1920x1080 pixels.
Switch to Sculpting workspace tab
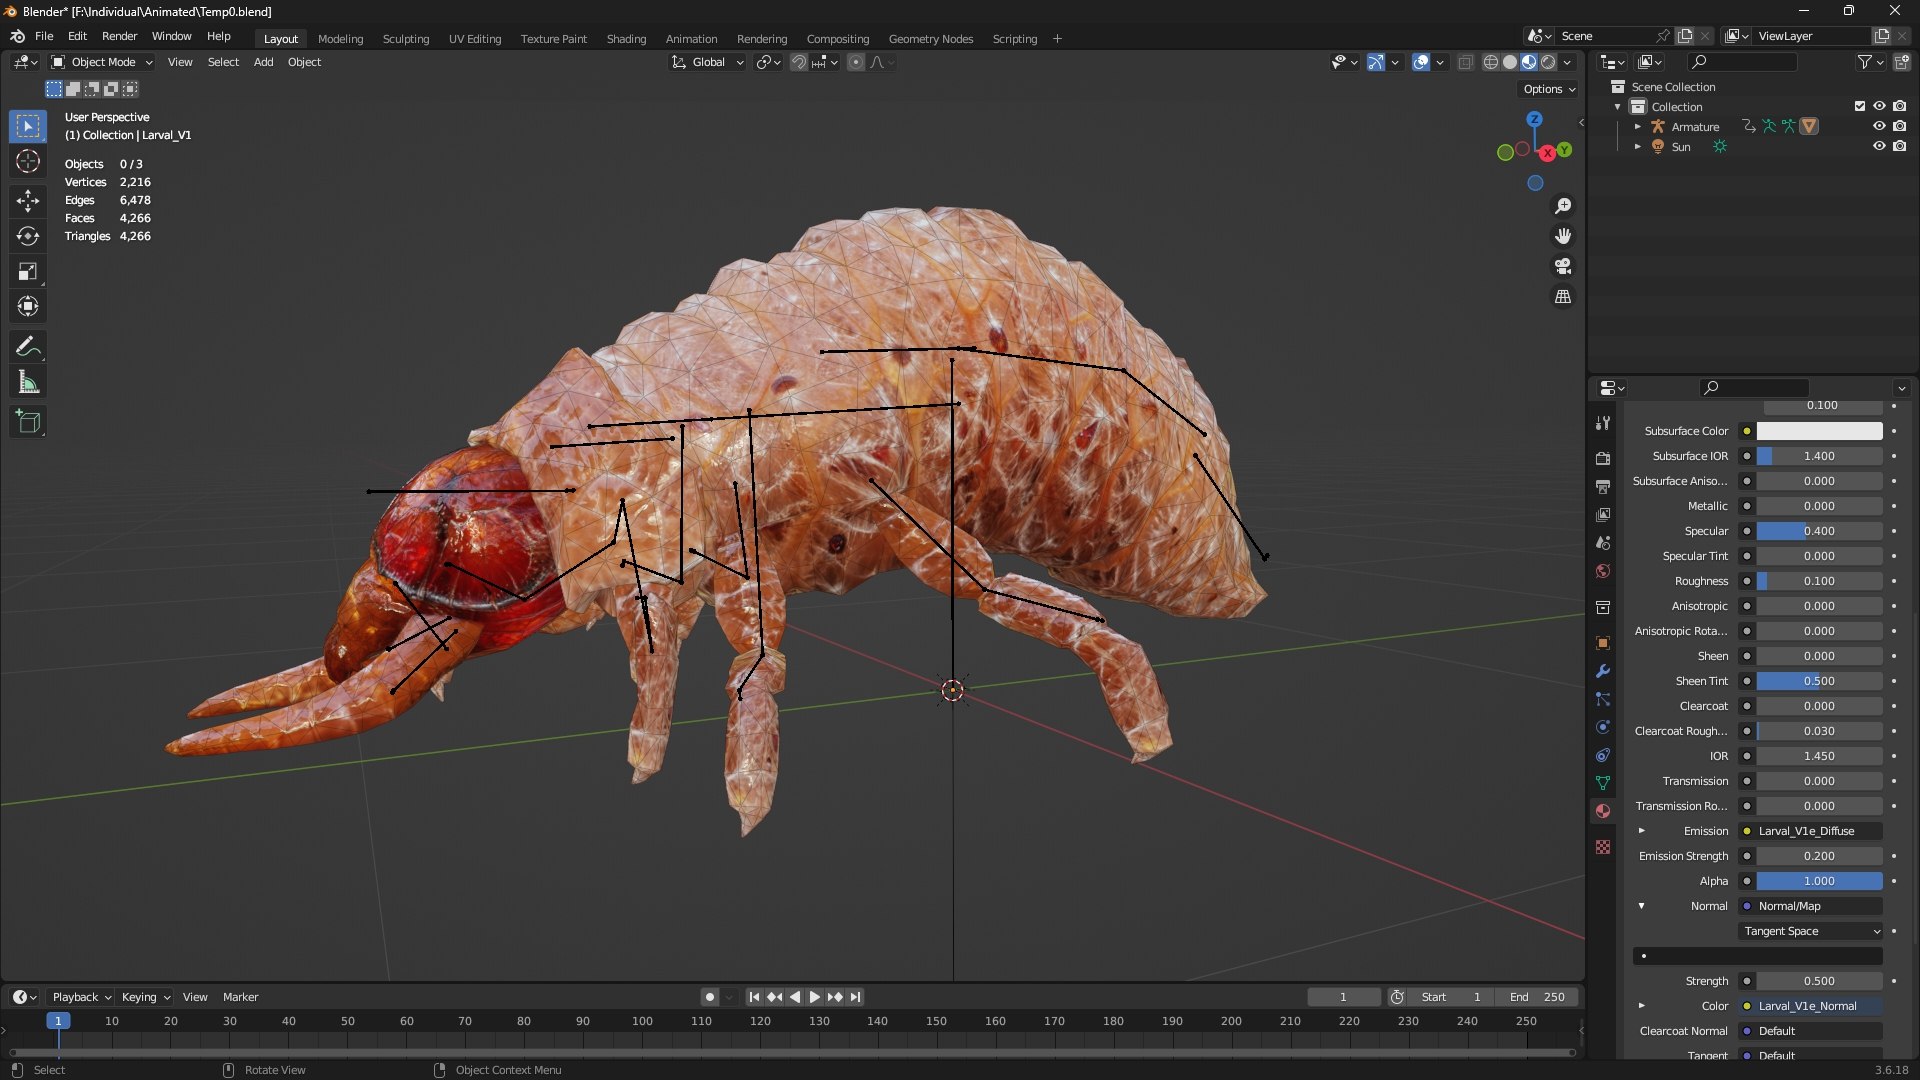[405, 39]
